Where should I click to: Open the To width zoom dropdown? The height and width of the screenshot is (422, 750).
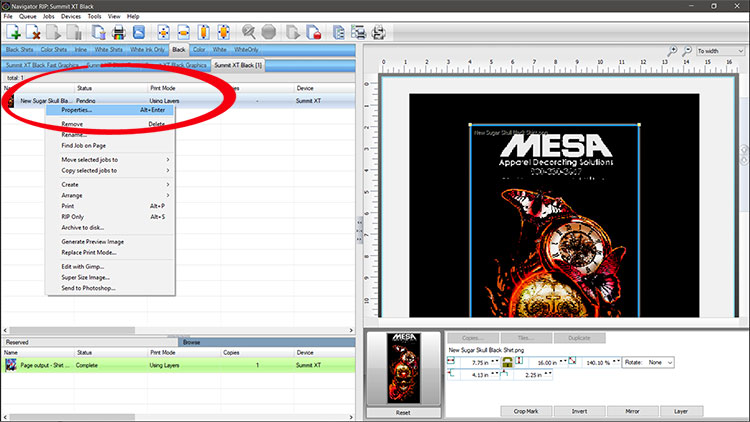[x=720, y=51]
